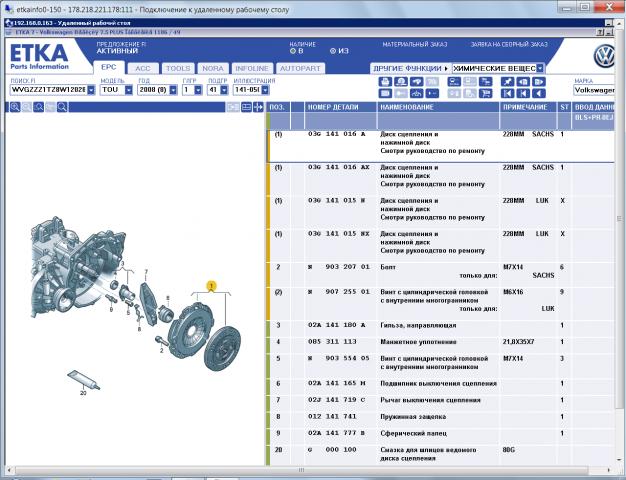Click the pin icon in the toolbar
The width and height of the screenshot is (626, 480).
click(507, 82)
